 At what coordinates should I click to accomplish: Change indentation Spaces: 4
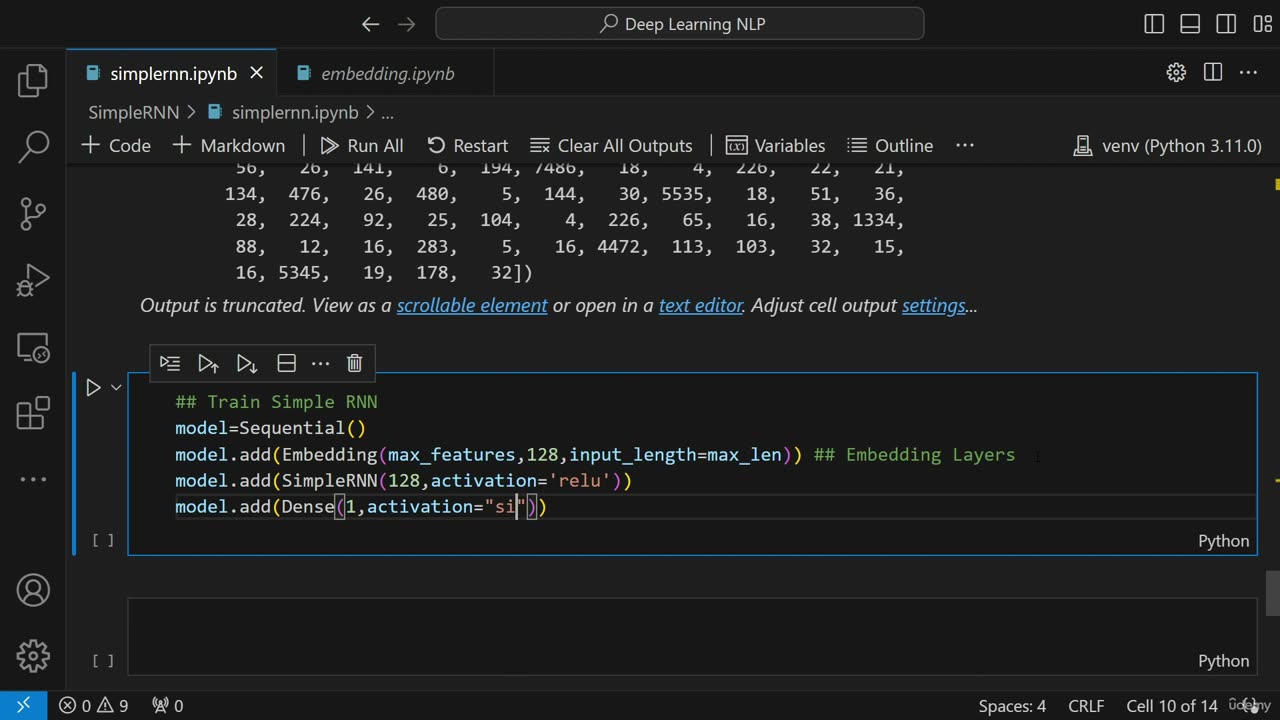click(x=1012, y=706)
